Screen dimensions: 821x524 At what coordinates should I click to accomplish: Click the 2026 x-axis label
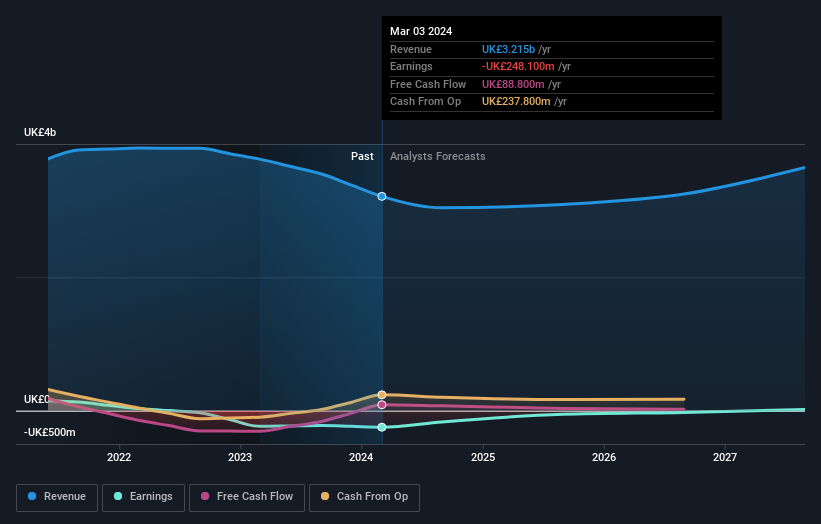pos(604,457)
